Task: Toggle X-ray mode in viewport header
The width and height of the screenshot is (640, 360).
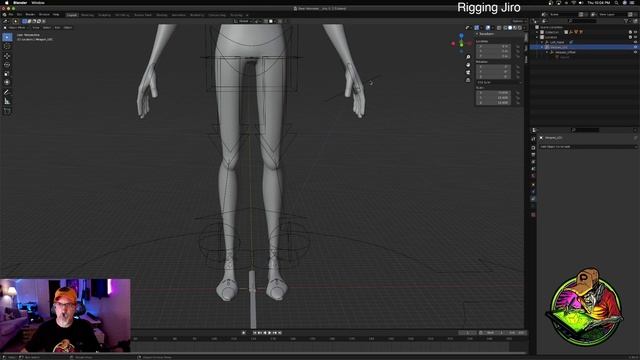Action: (x=499, y=28)
